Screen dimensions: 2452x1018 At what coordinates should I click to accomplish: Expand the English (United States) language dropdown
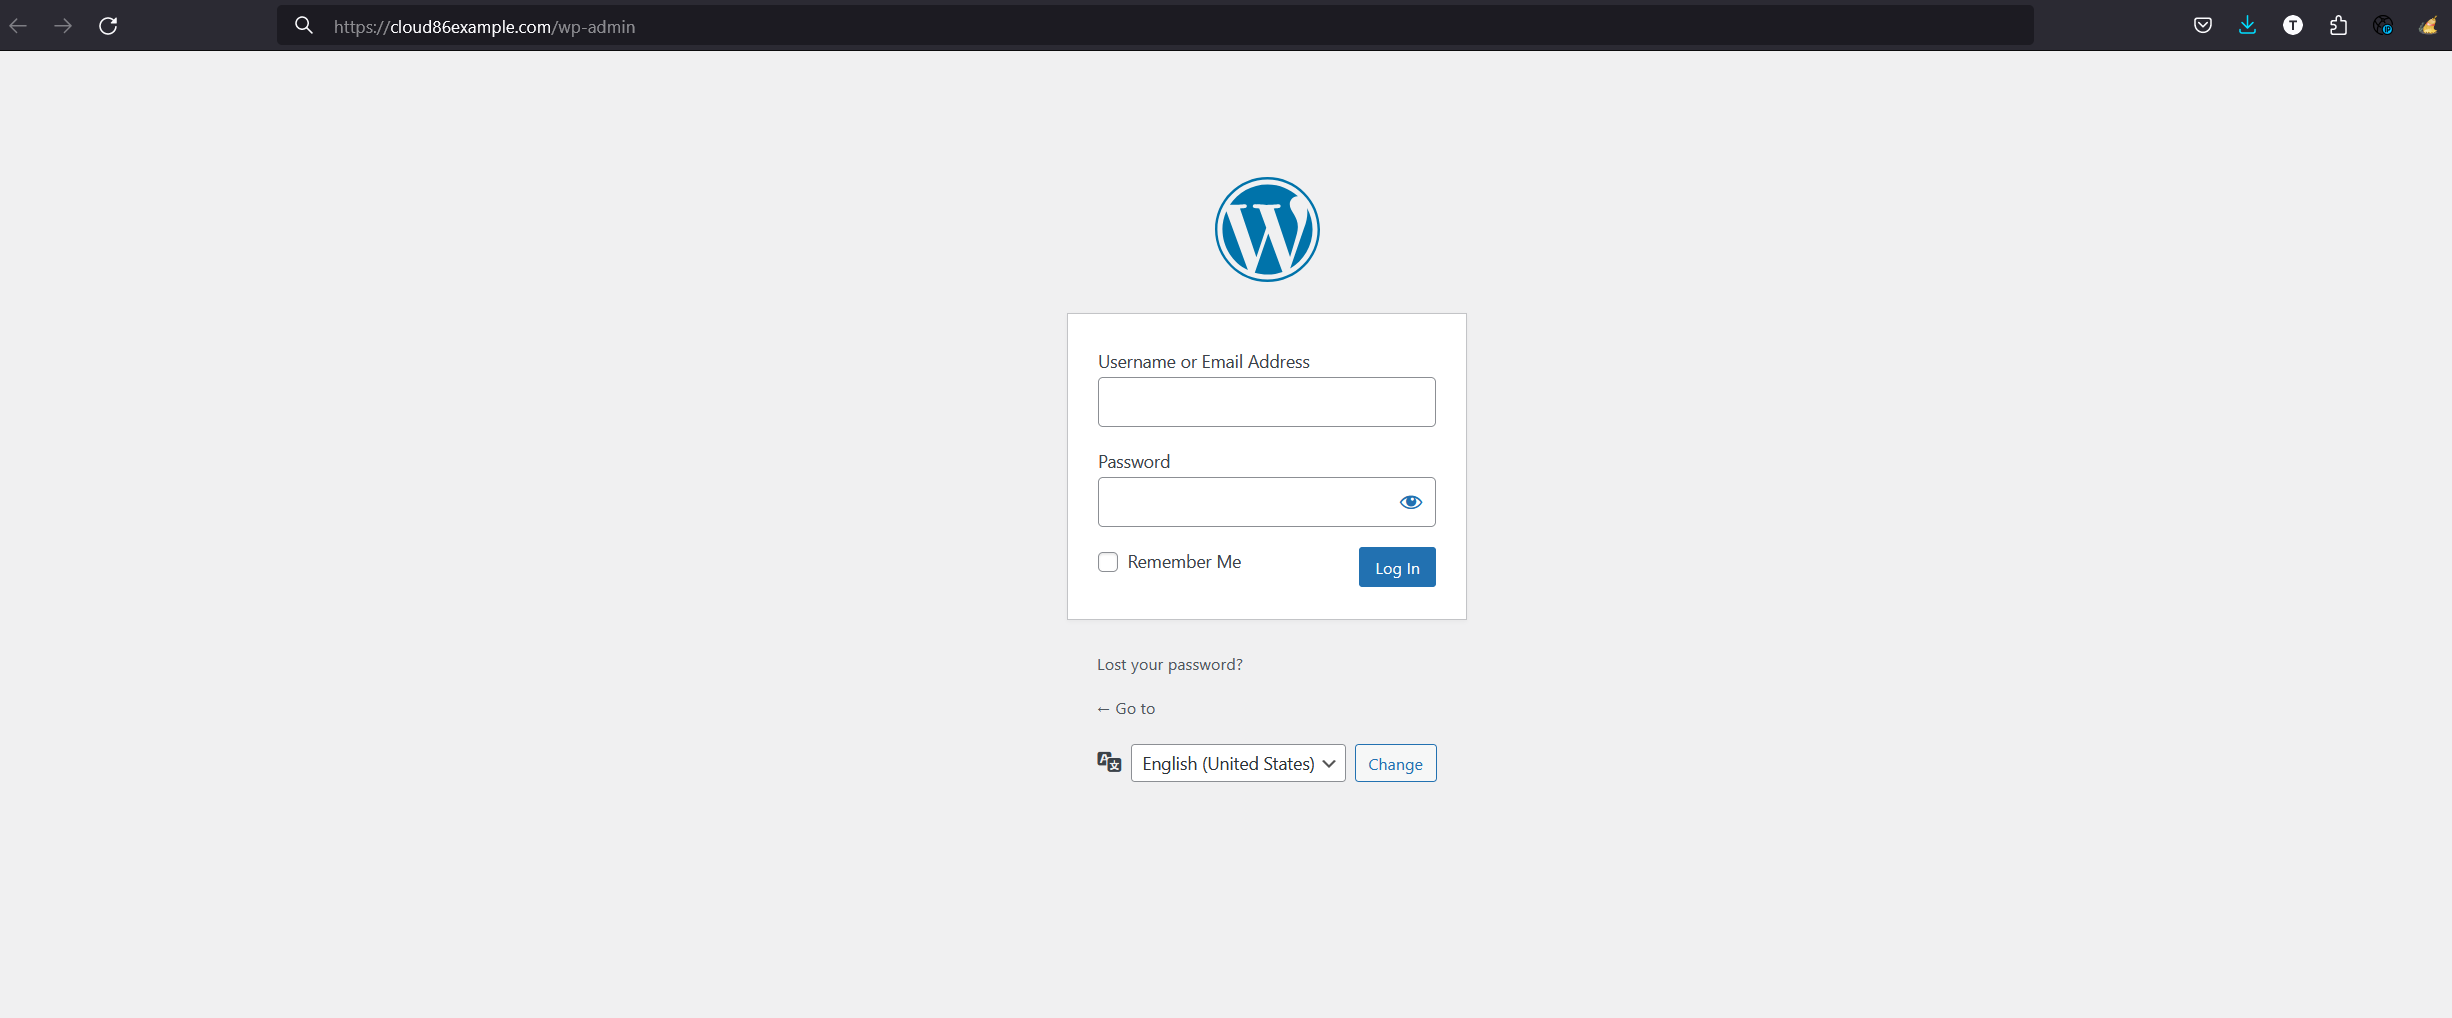click(1238, 763)
